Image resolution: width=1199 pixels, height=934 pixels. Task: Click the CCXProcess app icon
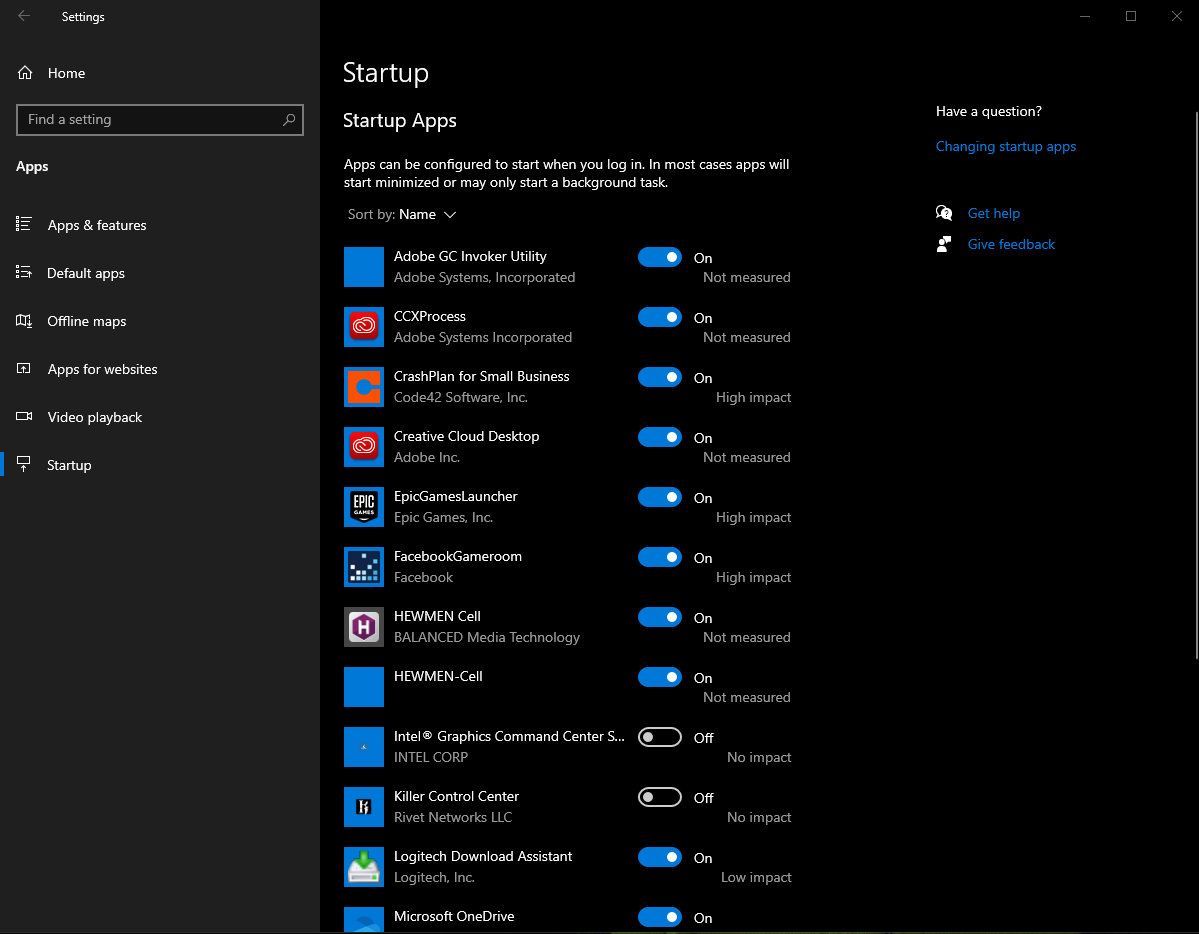point(363,327)
